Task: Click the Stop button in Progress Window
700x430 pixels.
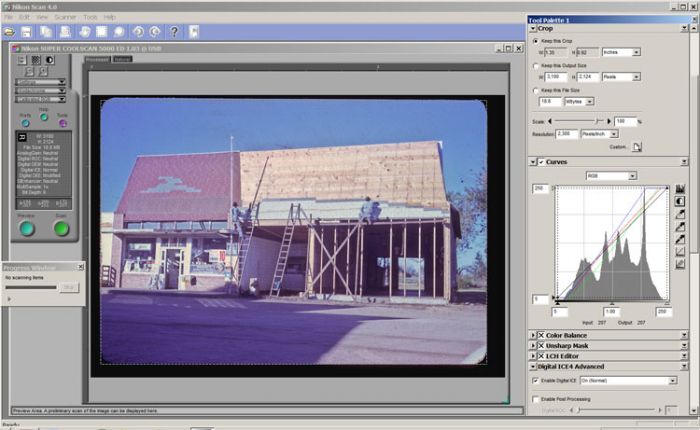Action: 69,288
